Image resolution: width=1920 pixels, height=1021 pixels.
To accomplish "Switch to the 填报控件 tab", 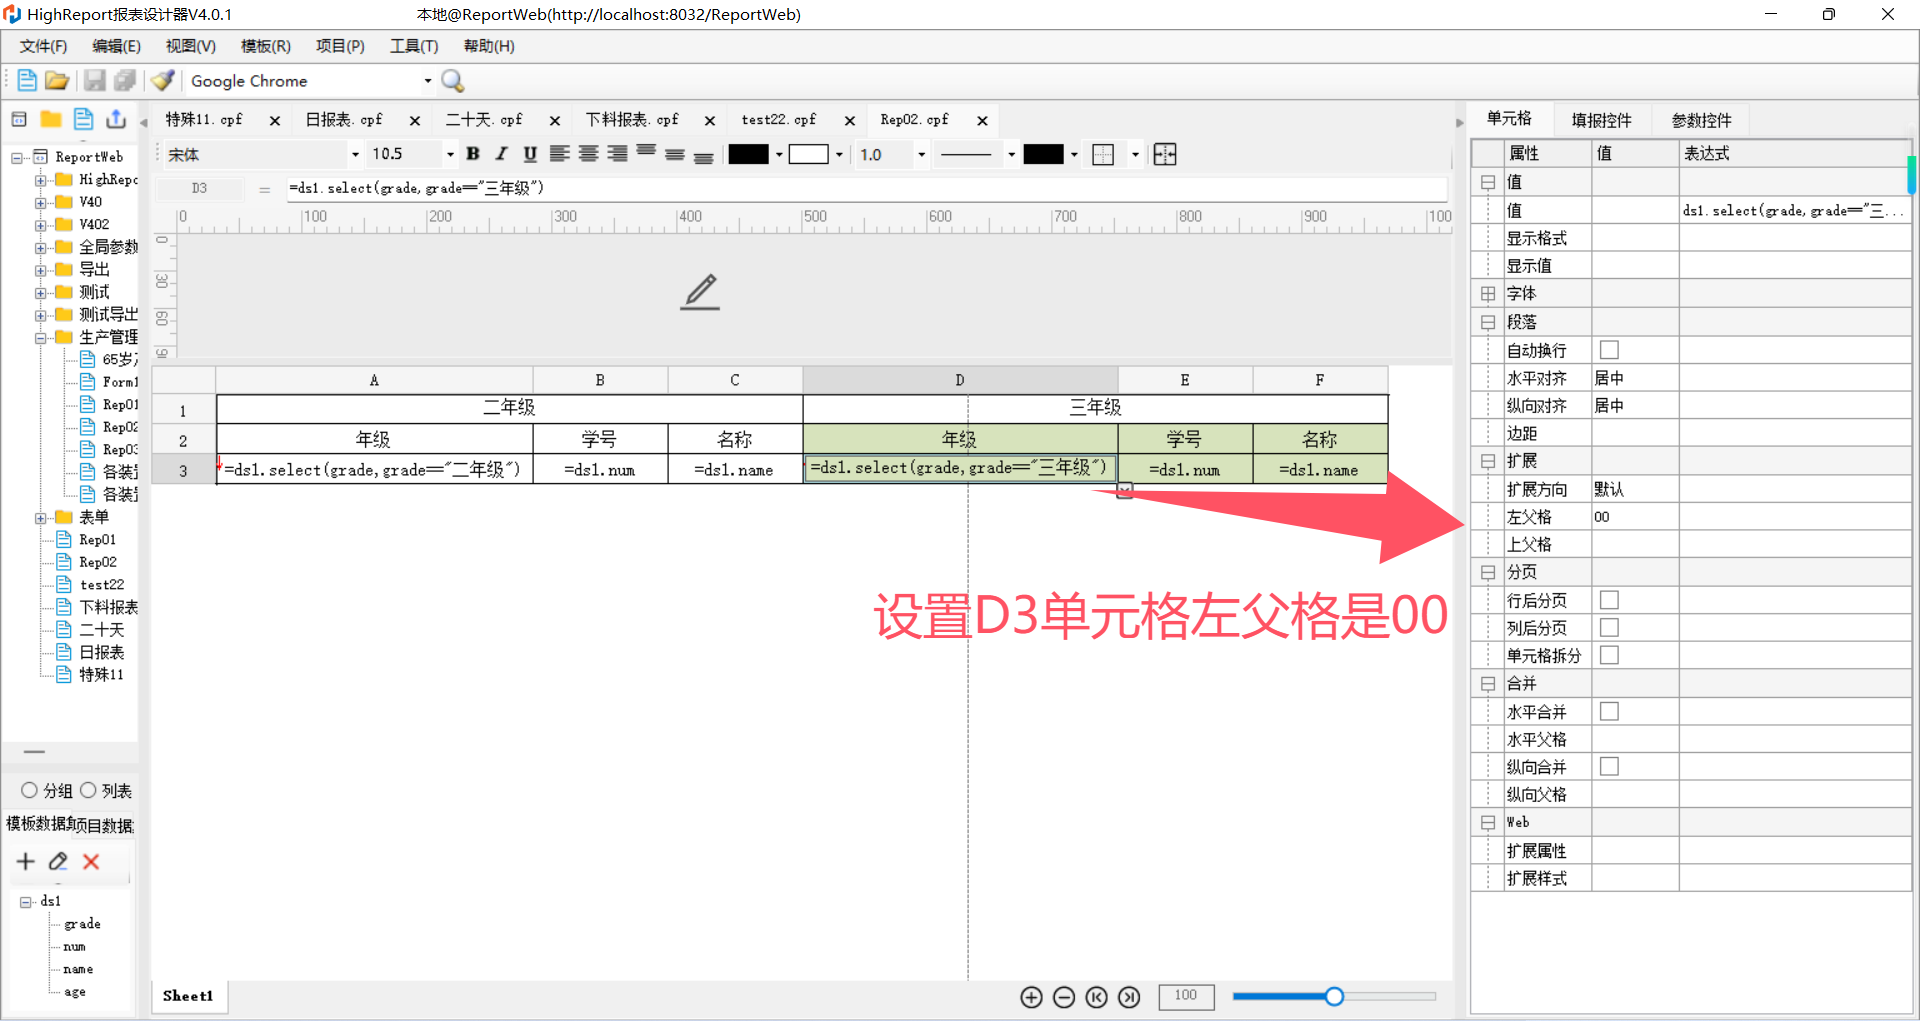I will (1601, 120).
